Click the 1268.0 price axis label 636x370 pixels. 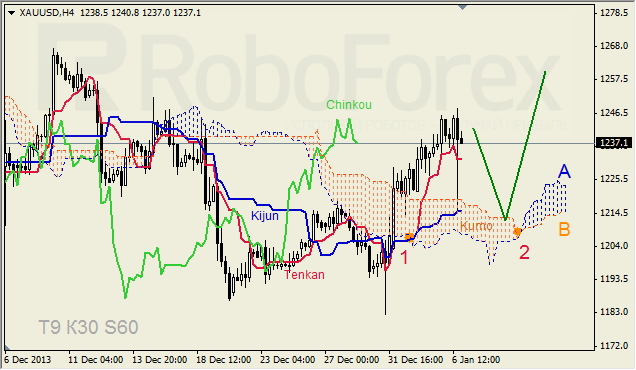pyautogui.click(x=614, y=46)
